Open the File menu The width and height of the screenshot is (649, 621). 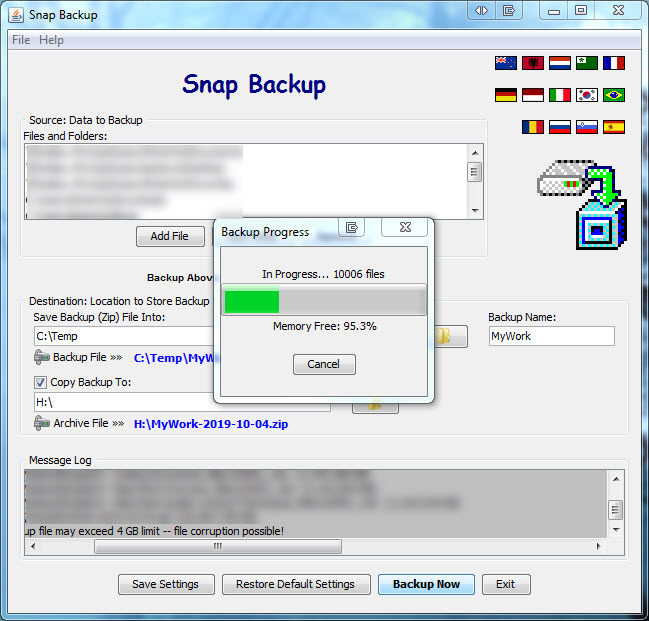click(x=21, y=40)
